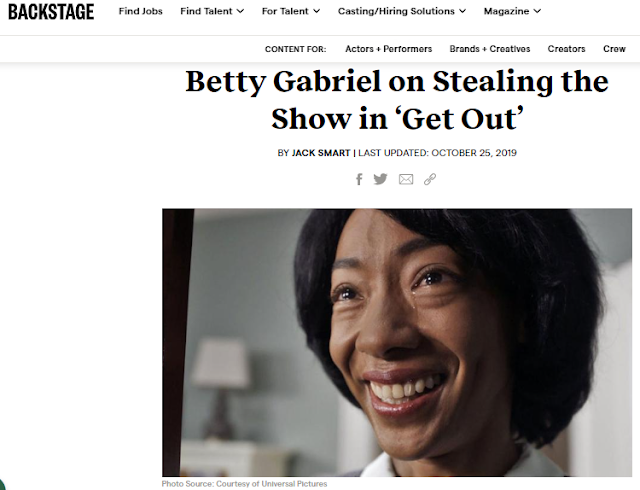Click the Get Out article photo

click(x=397, y=342)
